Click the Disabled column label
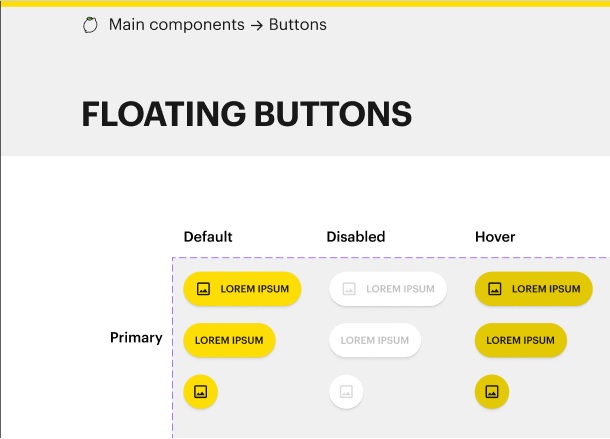 click(355, 237)
